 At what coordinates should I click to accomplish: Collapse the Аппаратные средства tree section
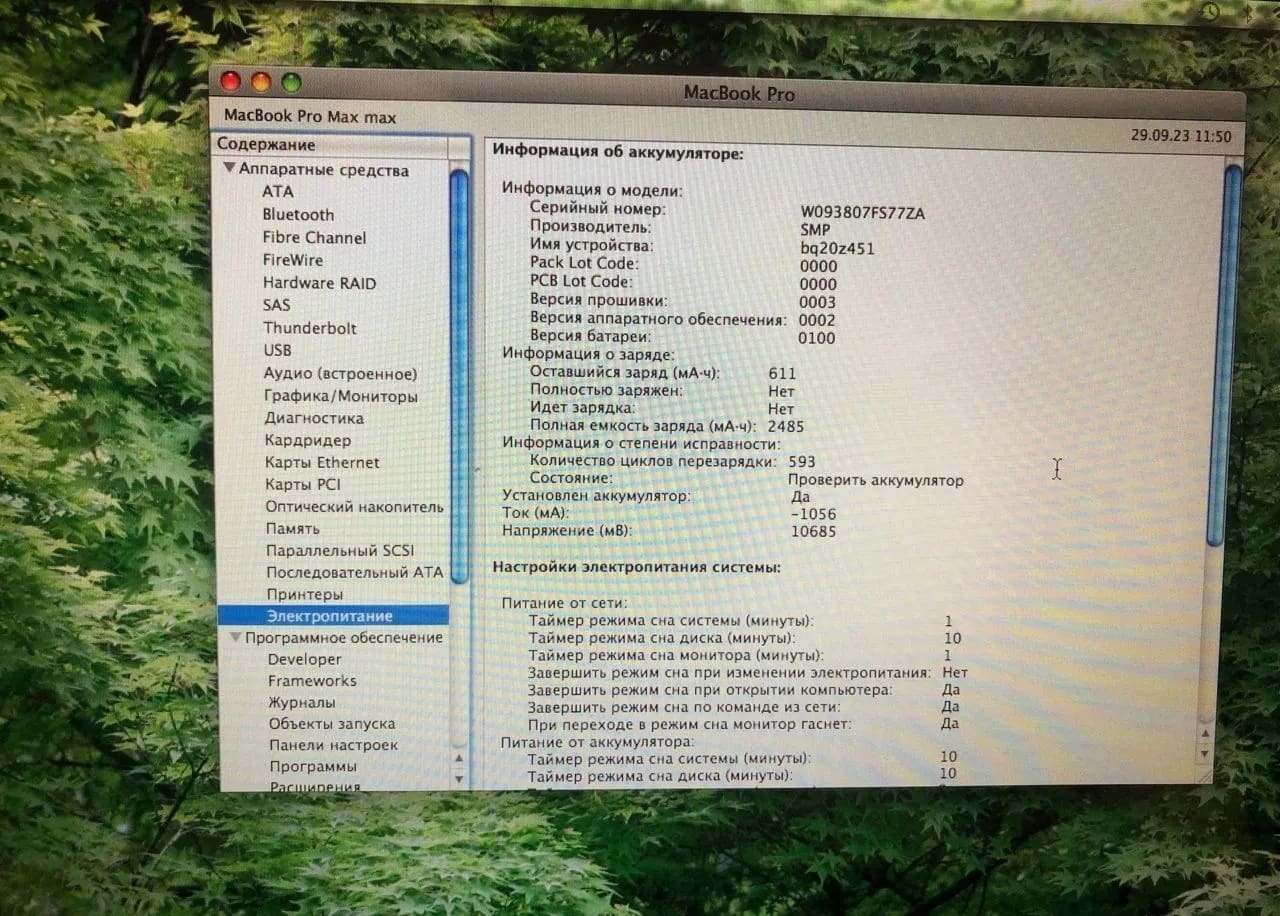pos(229,169)
